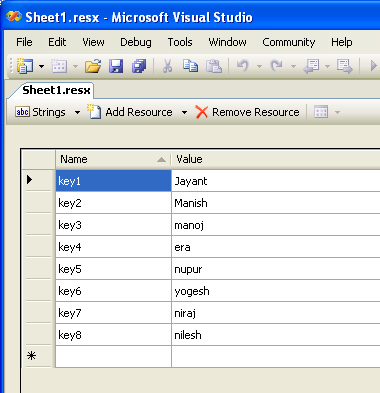The image size is (380, 393).
Task: Open the Add Resource dropdown arrow
Action: (x=184, y=112)
